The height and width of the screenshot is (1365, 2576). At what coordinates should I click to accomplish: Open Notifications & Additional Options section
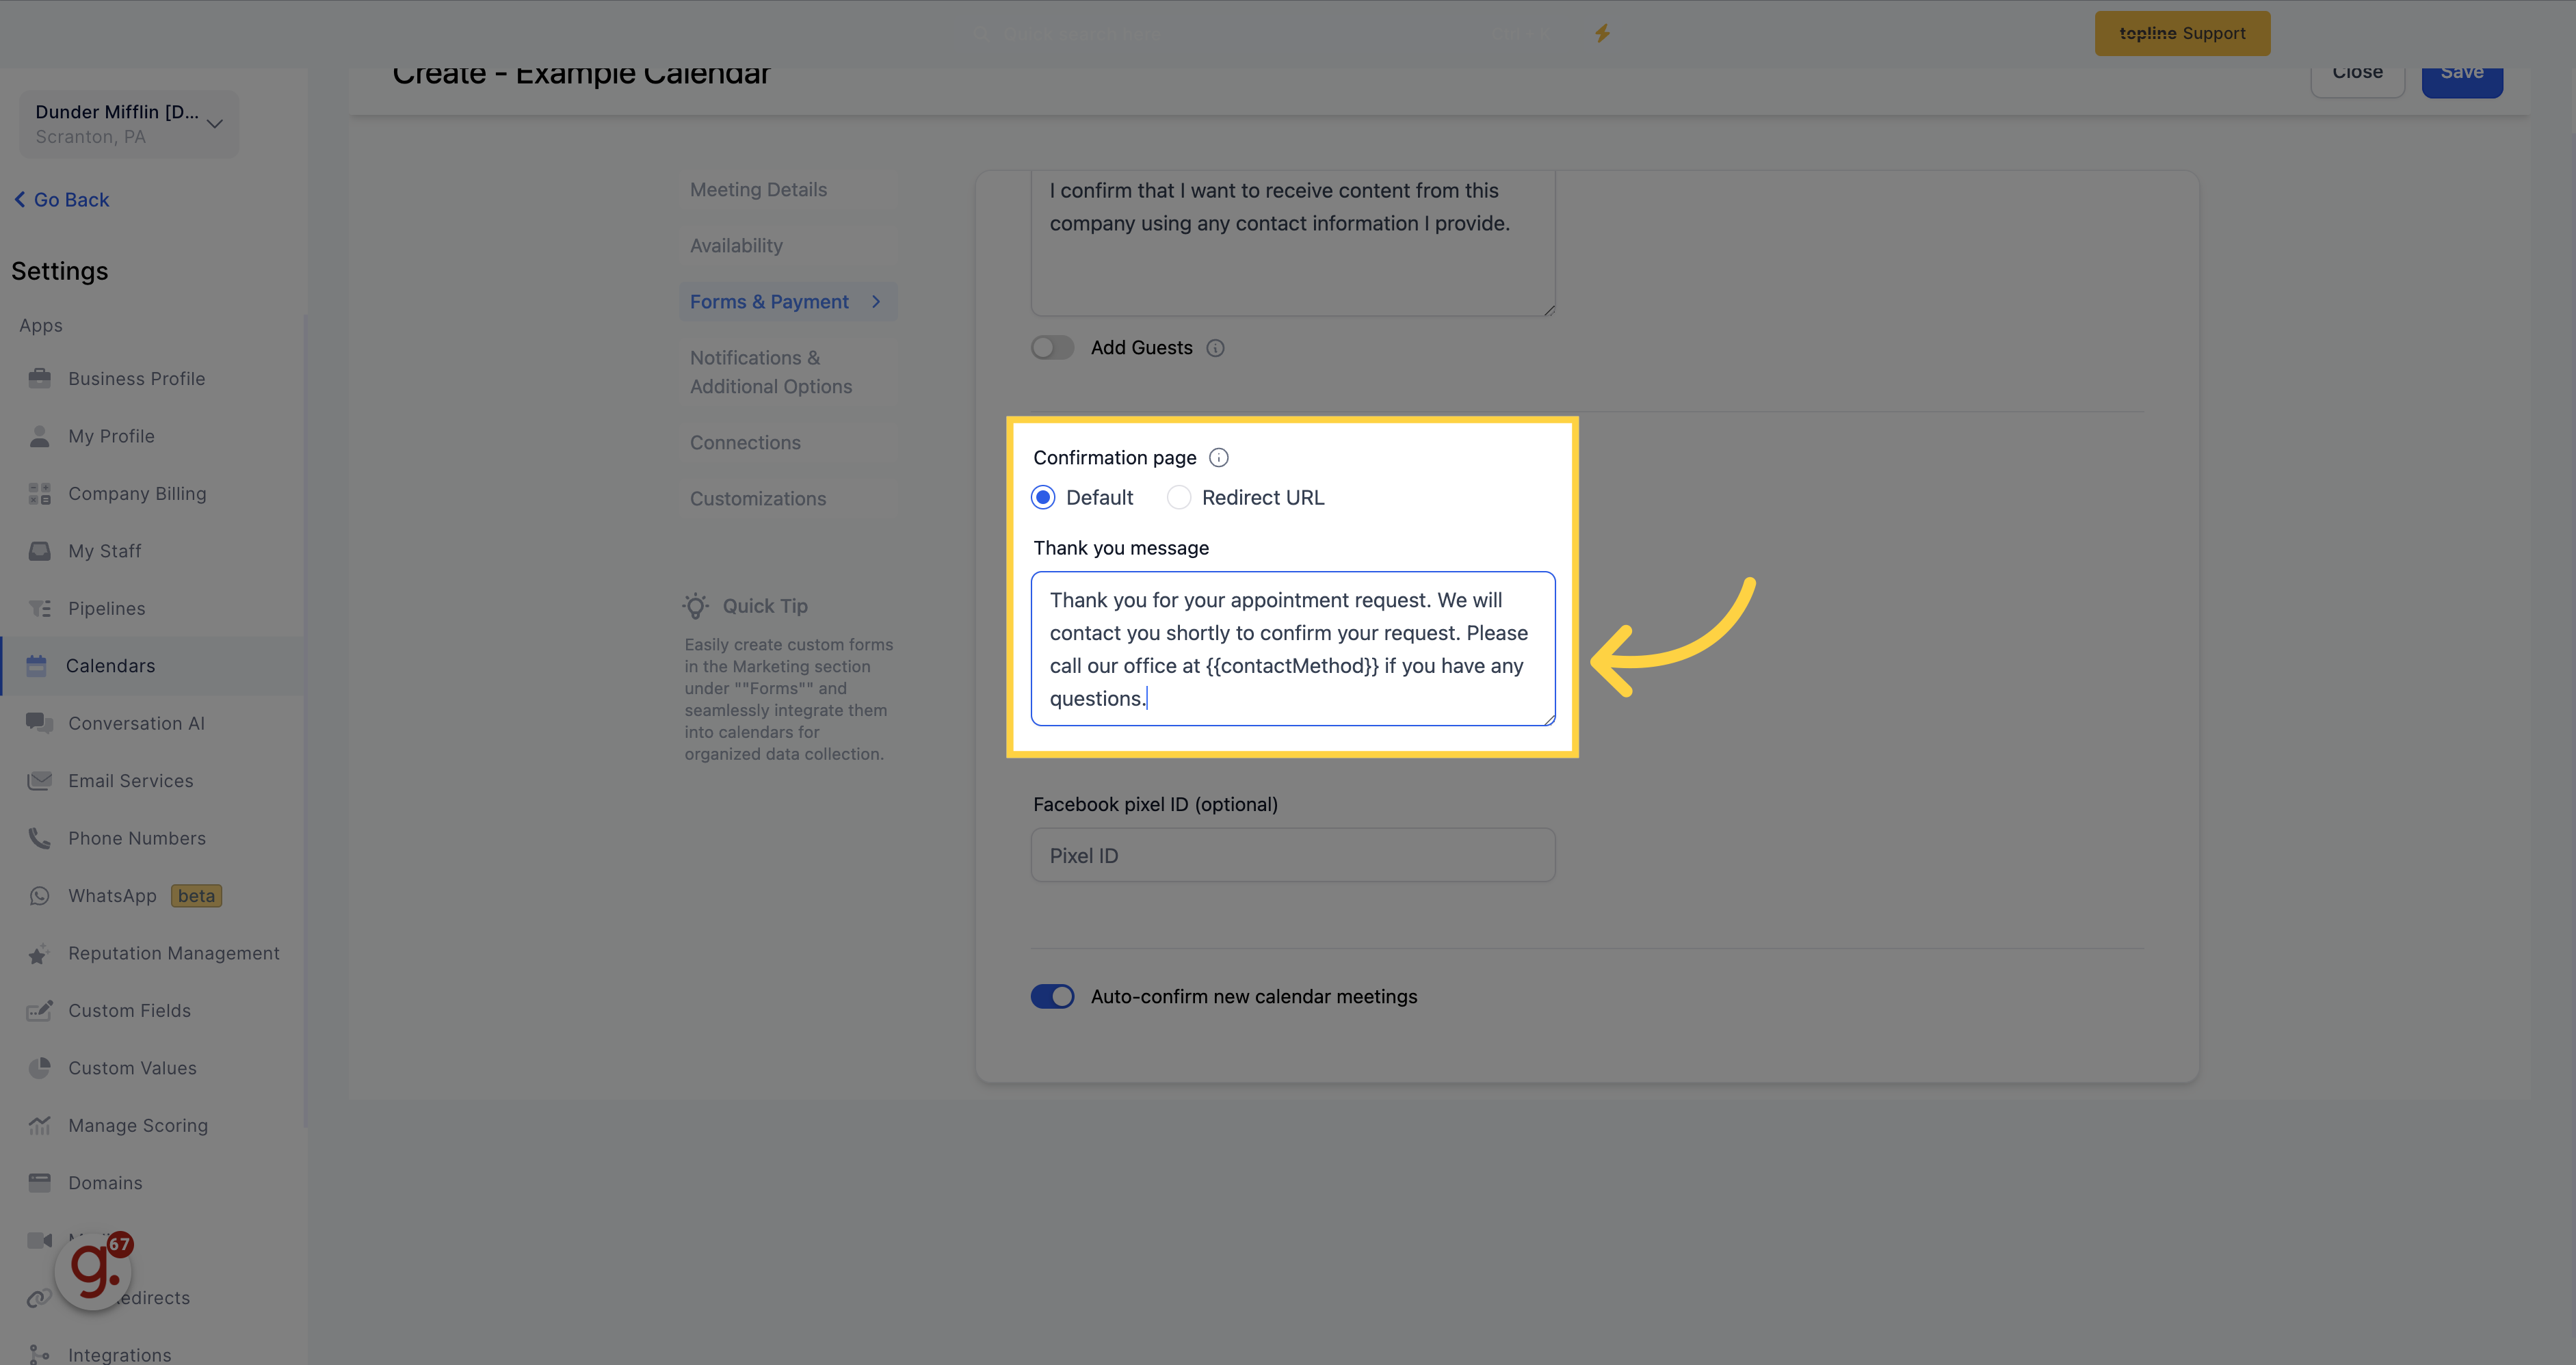pyautogui.click(x=770, y=372)
